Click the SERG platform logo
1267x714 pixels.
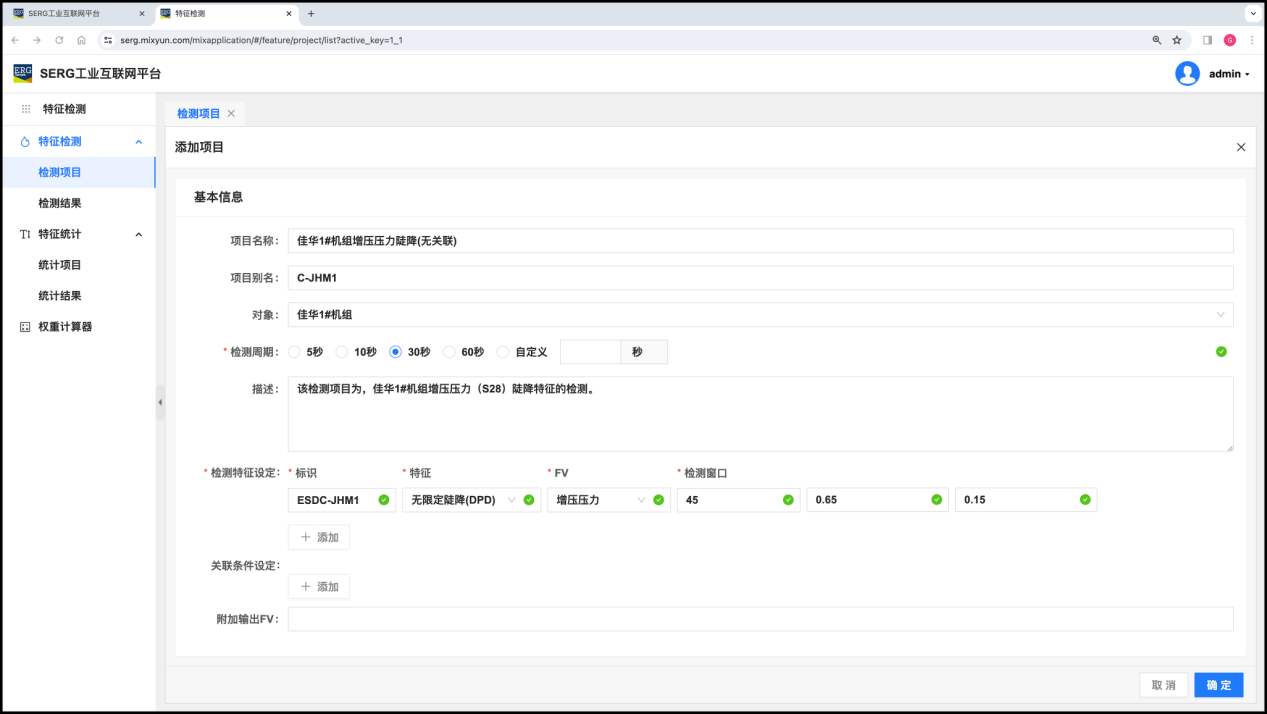[x=22, y=74]
